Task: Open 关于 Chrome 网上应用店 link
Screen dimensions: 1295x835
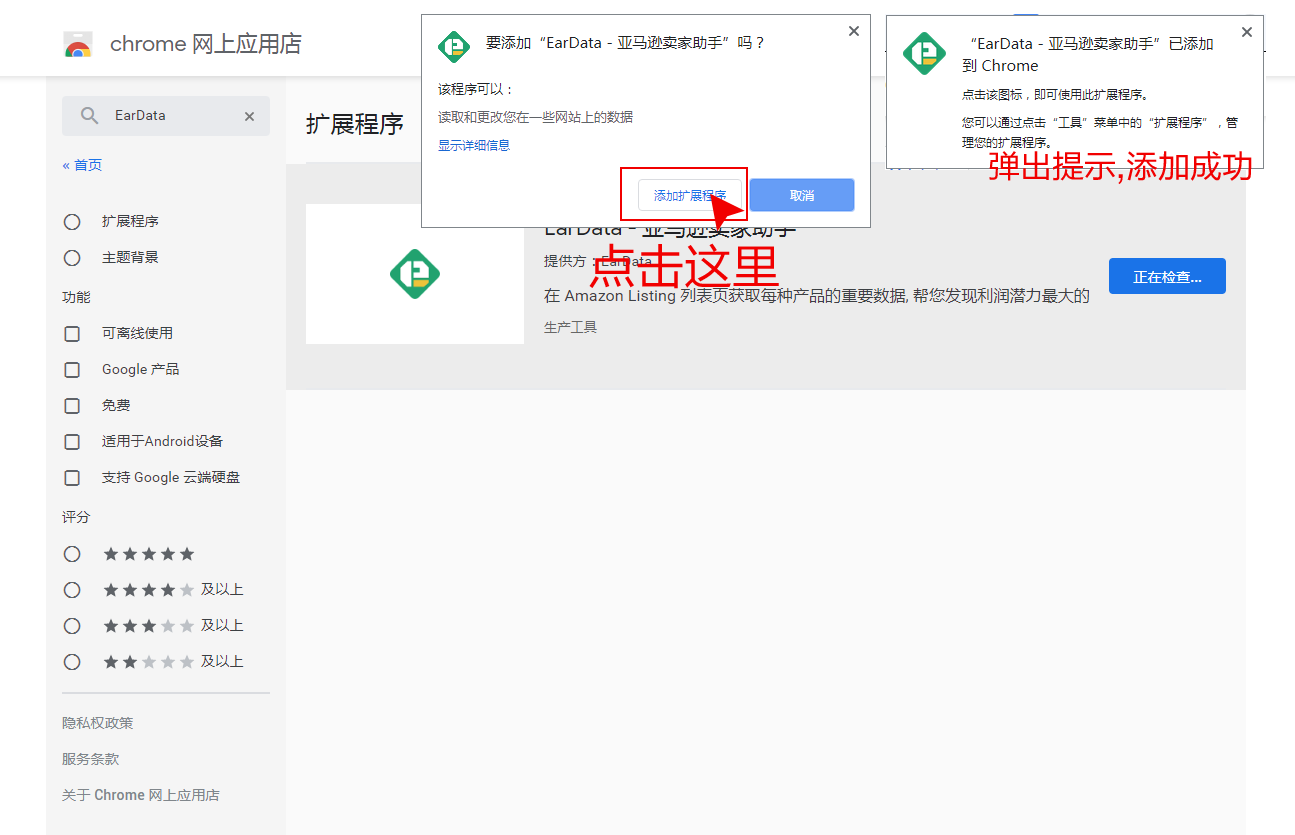Action: pyautogui.click(x=141, y=795)
